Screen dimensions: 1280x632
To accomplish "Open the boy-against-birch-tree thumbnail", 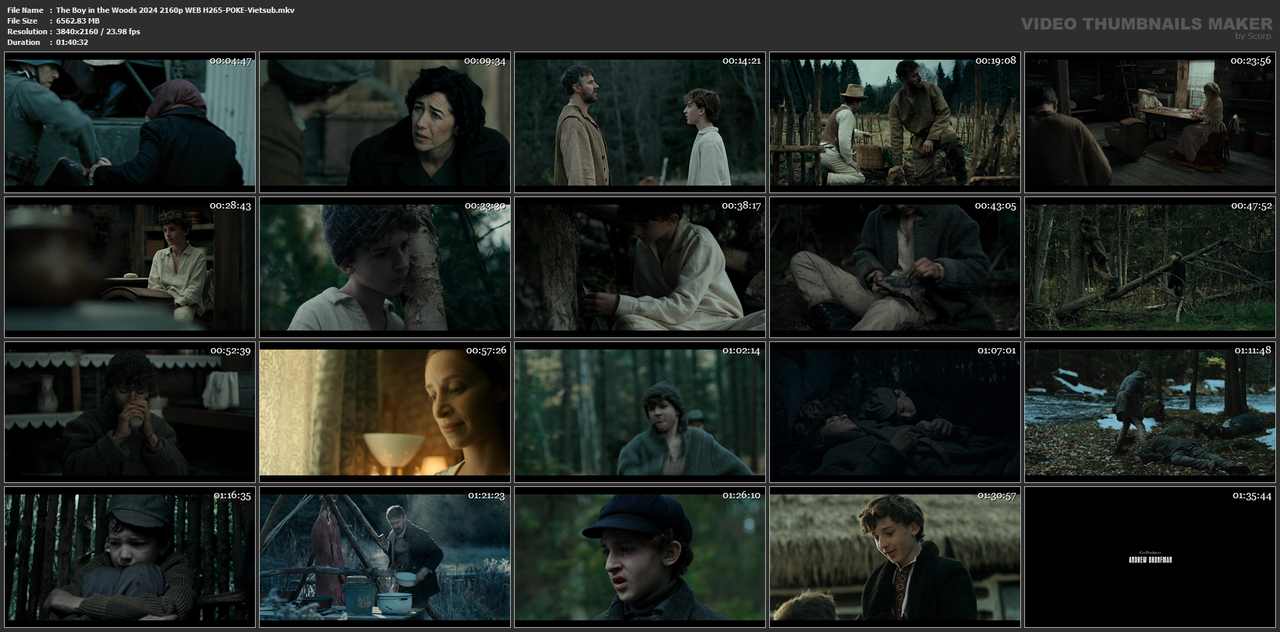I will tap(385, 267).
